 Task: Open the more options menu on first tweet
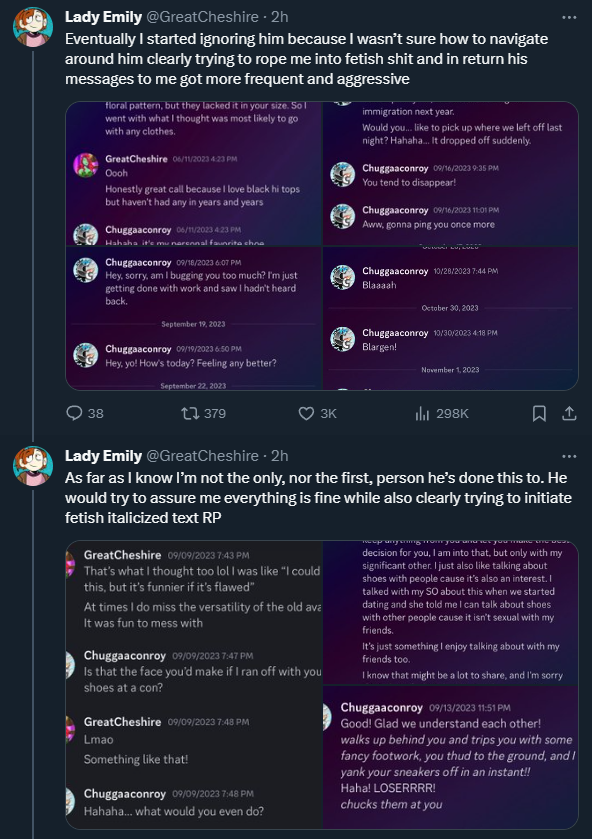(569, 17)
